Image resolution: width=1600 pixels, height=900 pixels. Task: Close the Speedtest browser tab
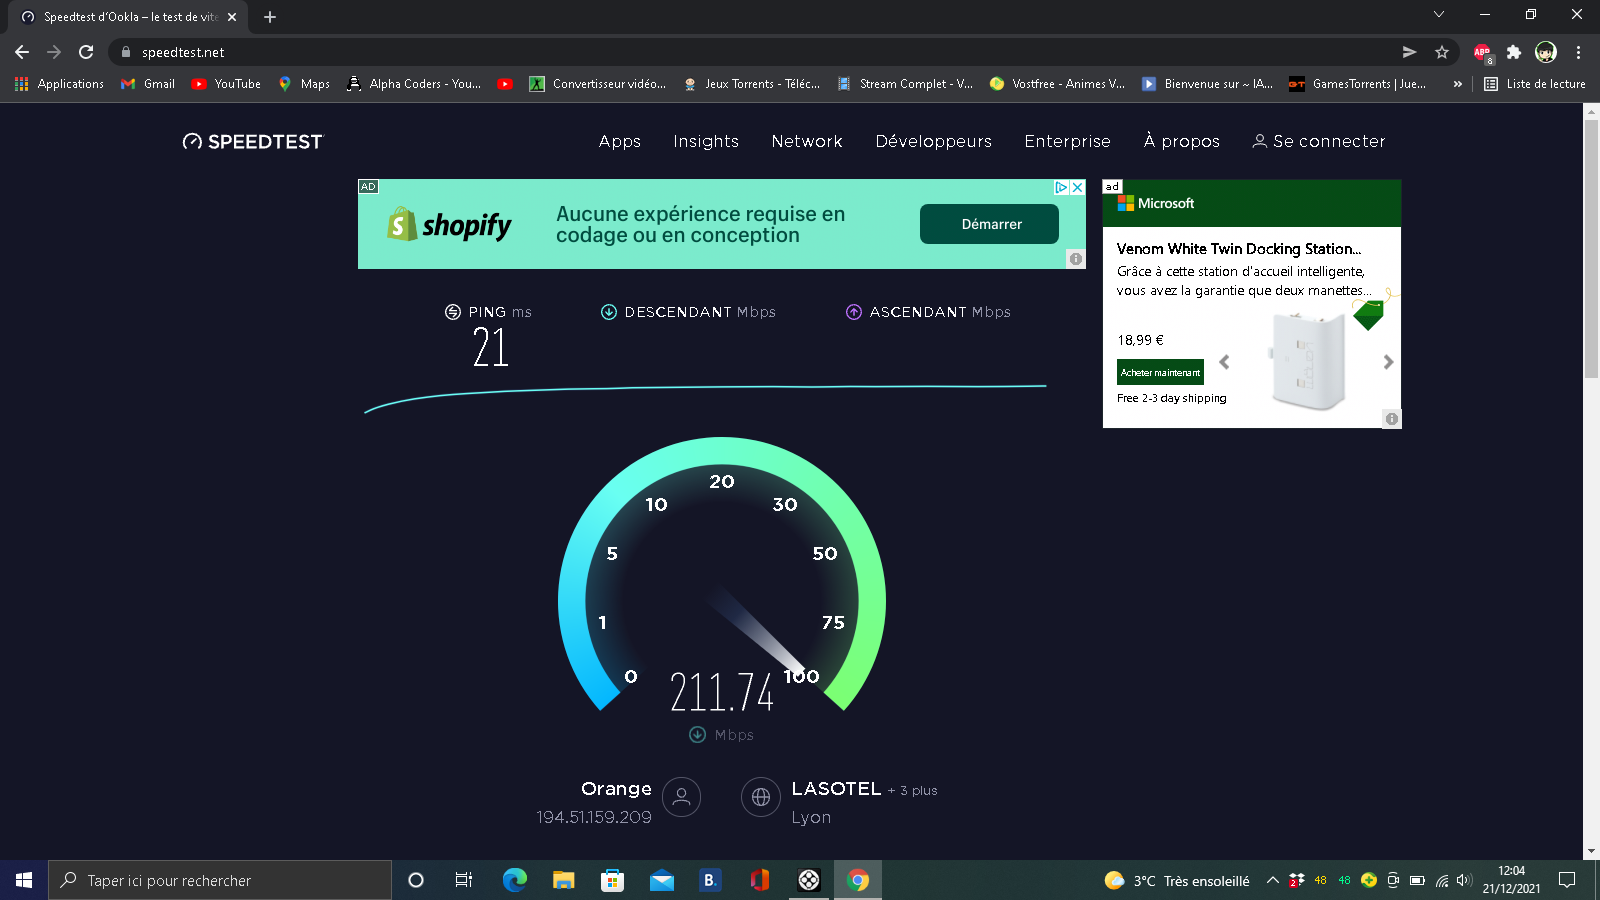click(232, 17)
